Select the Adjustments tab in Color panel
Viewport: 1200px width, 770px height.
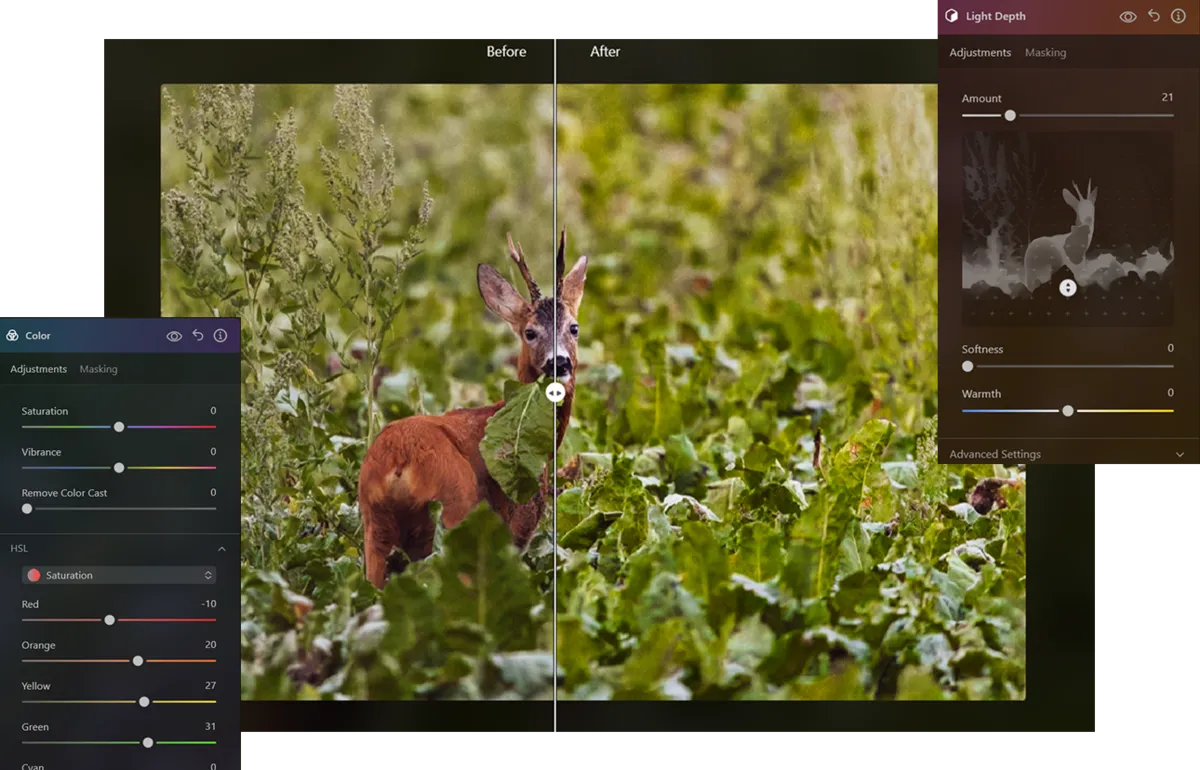(x=38, y=369)
